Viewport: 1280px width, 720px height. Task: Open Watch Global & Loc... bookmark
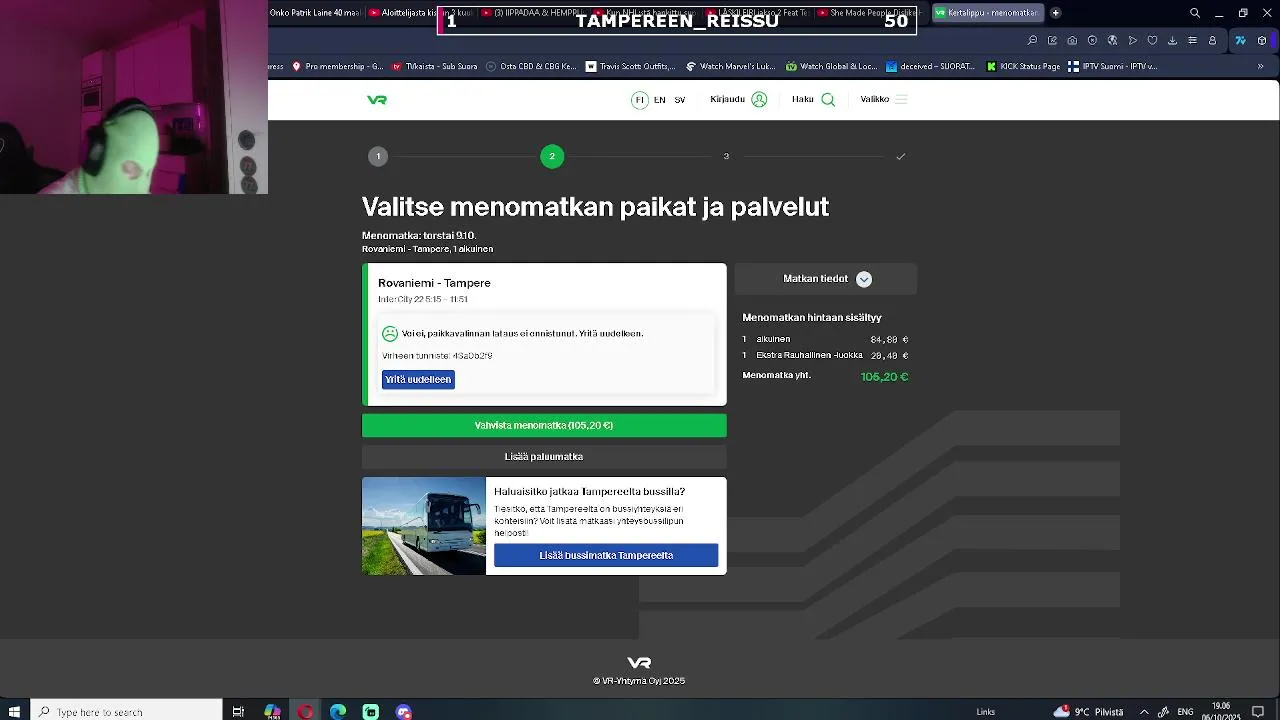pyautogui.click(x=831, y=67)
